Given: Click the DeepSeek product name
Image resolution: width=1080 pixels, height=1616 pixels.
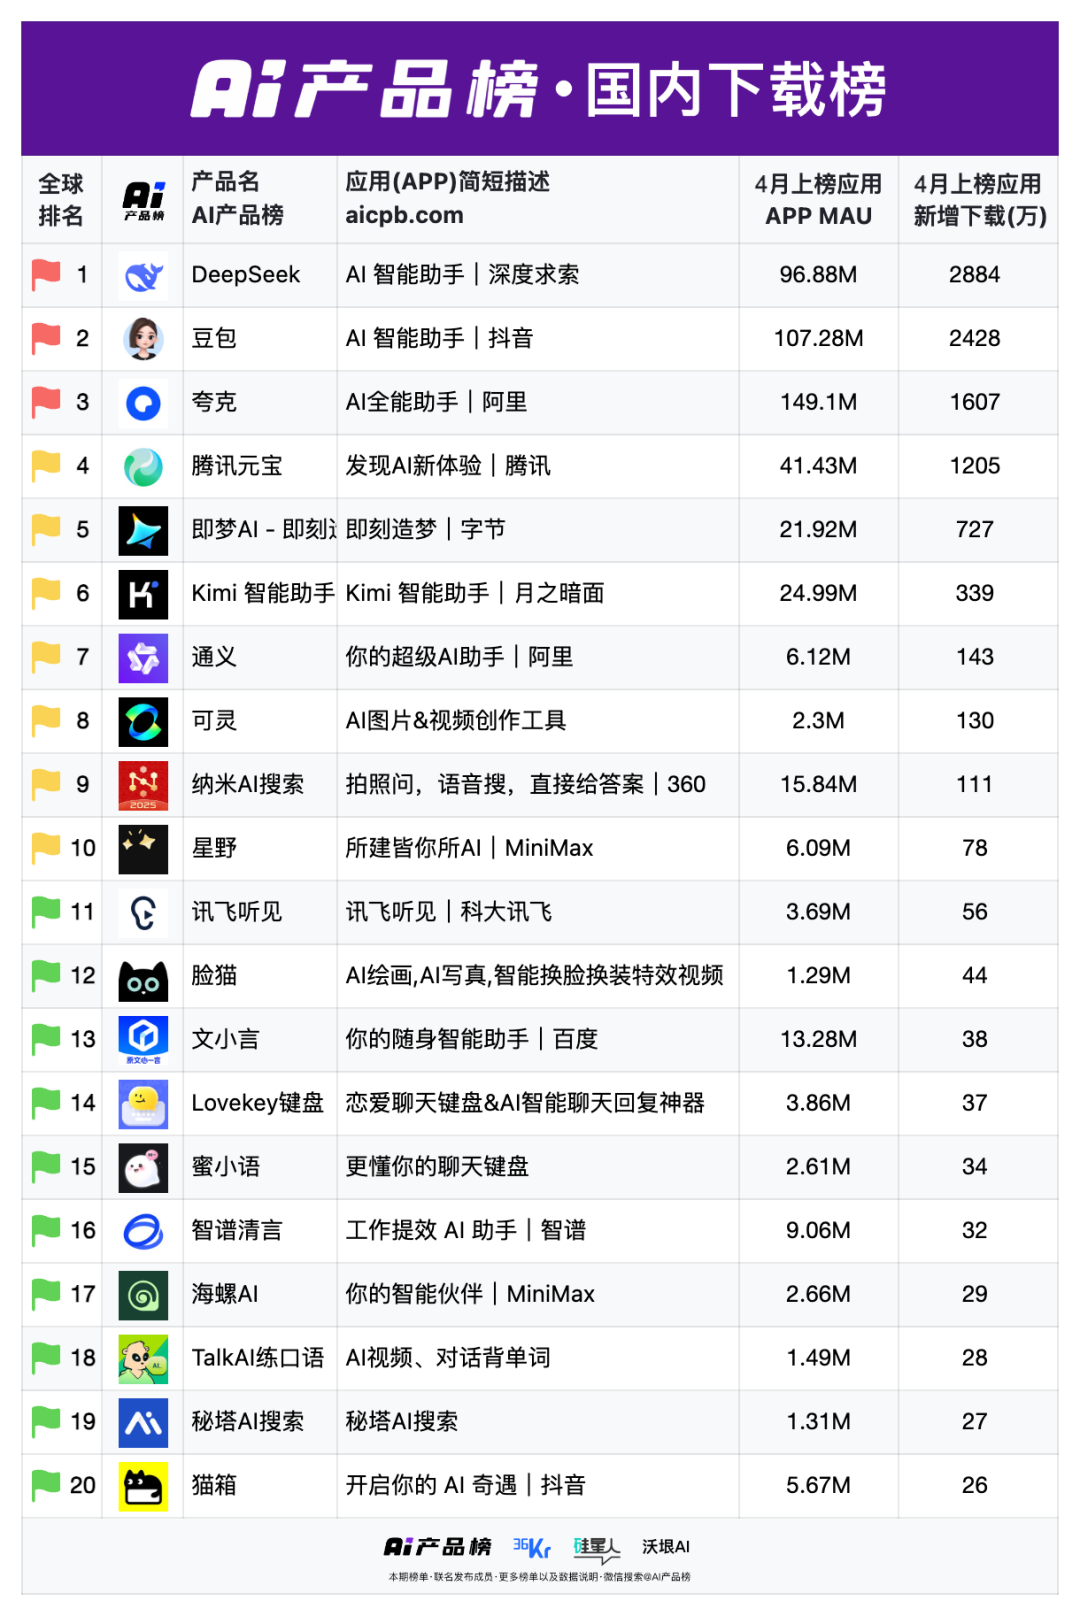Looking at the screenshot, I should pos(246,275).
